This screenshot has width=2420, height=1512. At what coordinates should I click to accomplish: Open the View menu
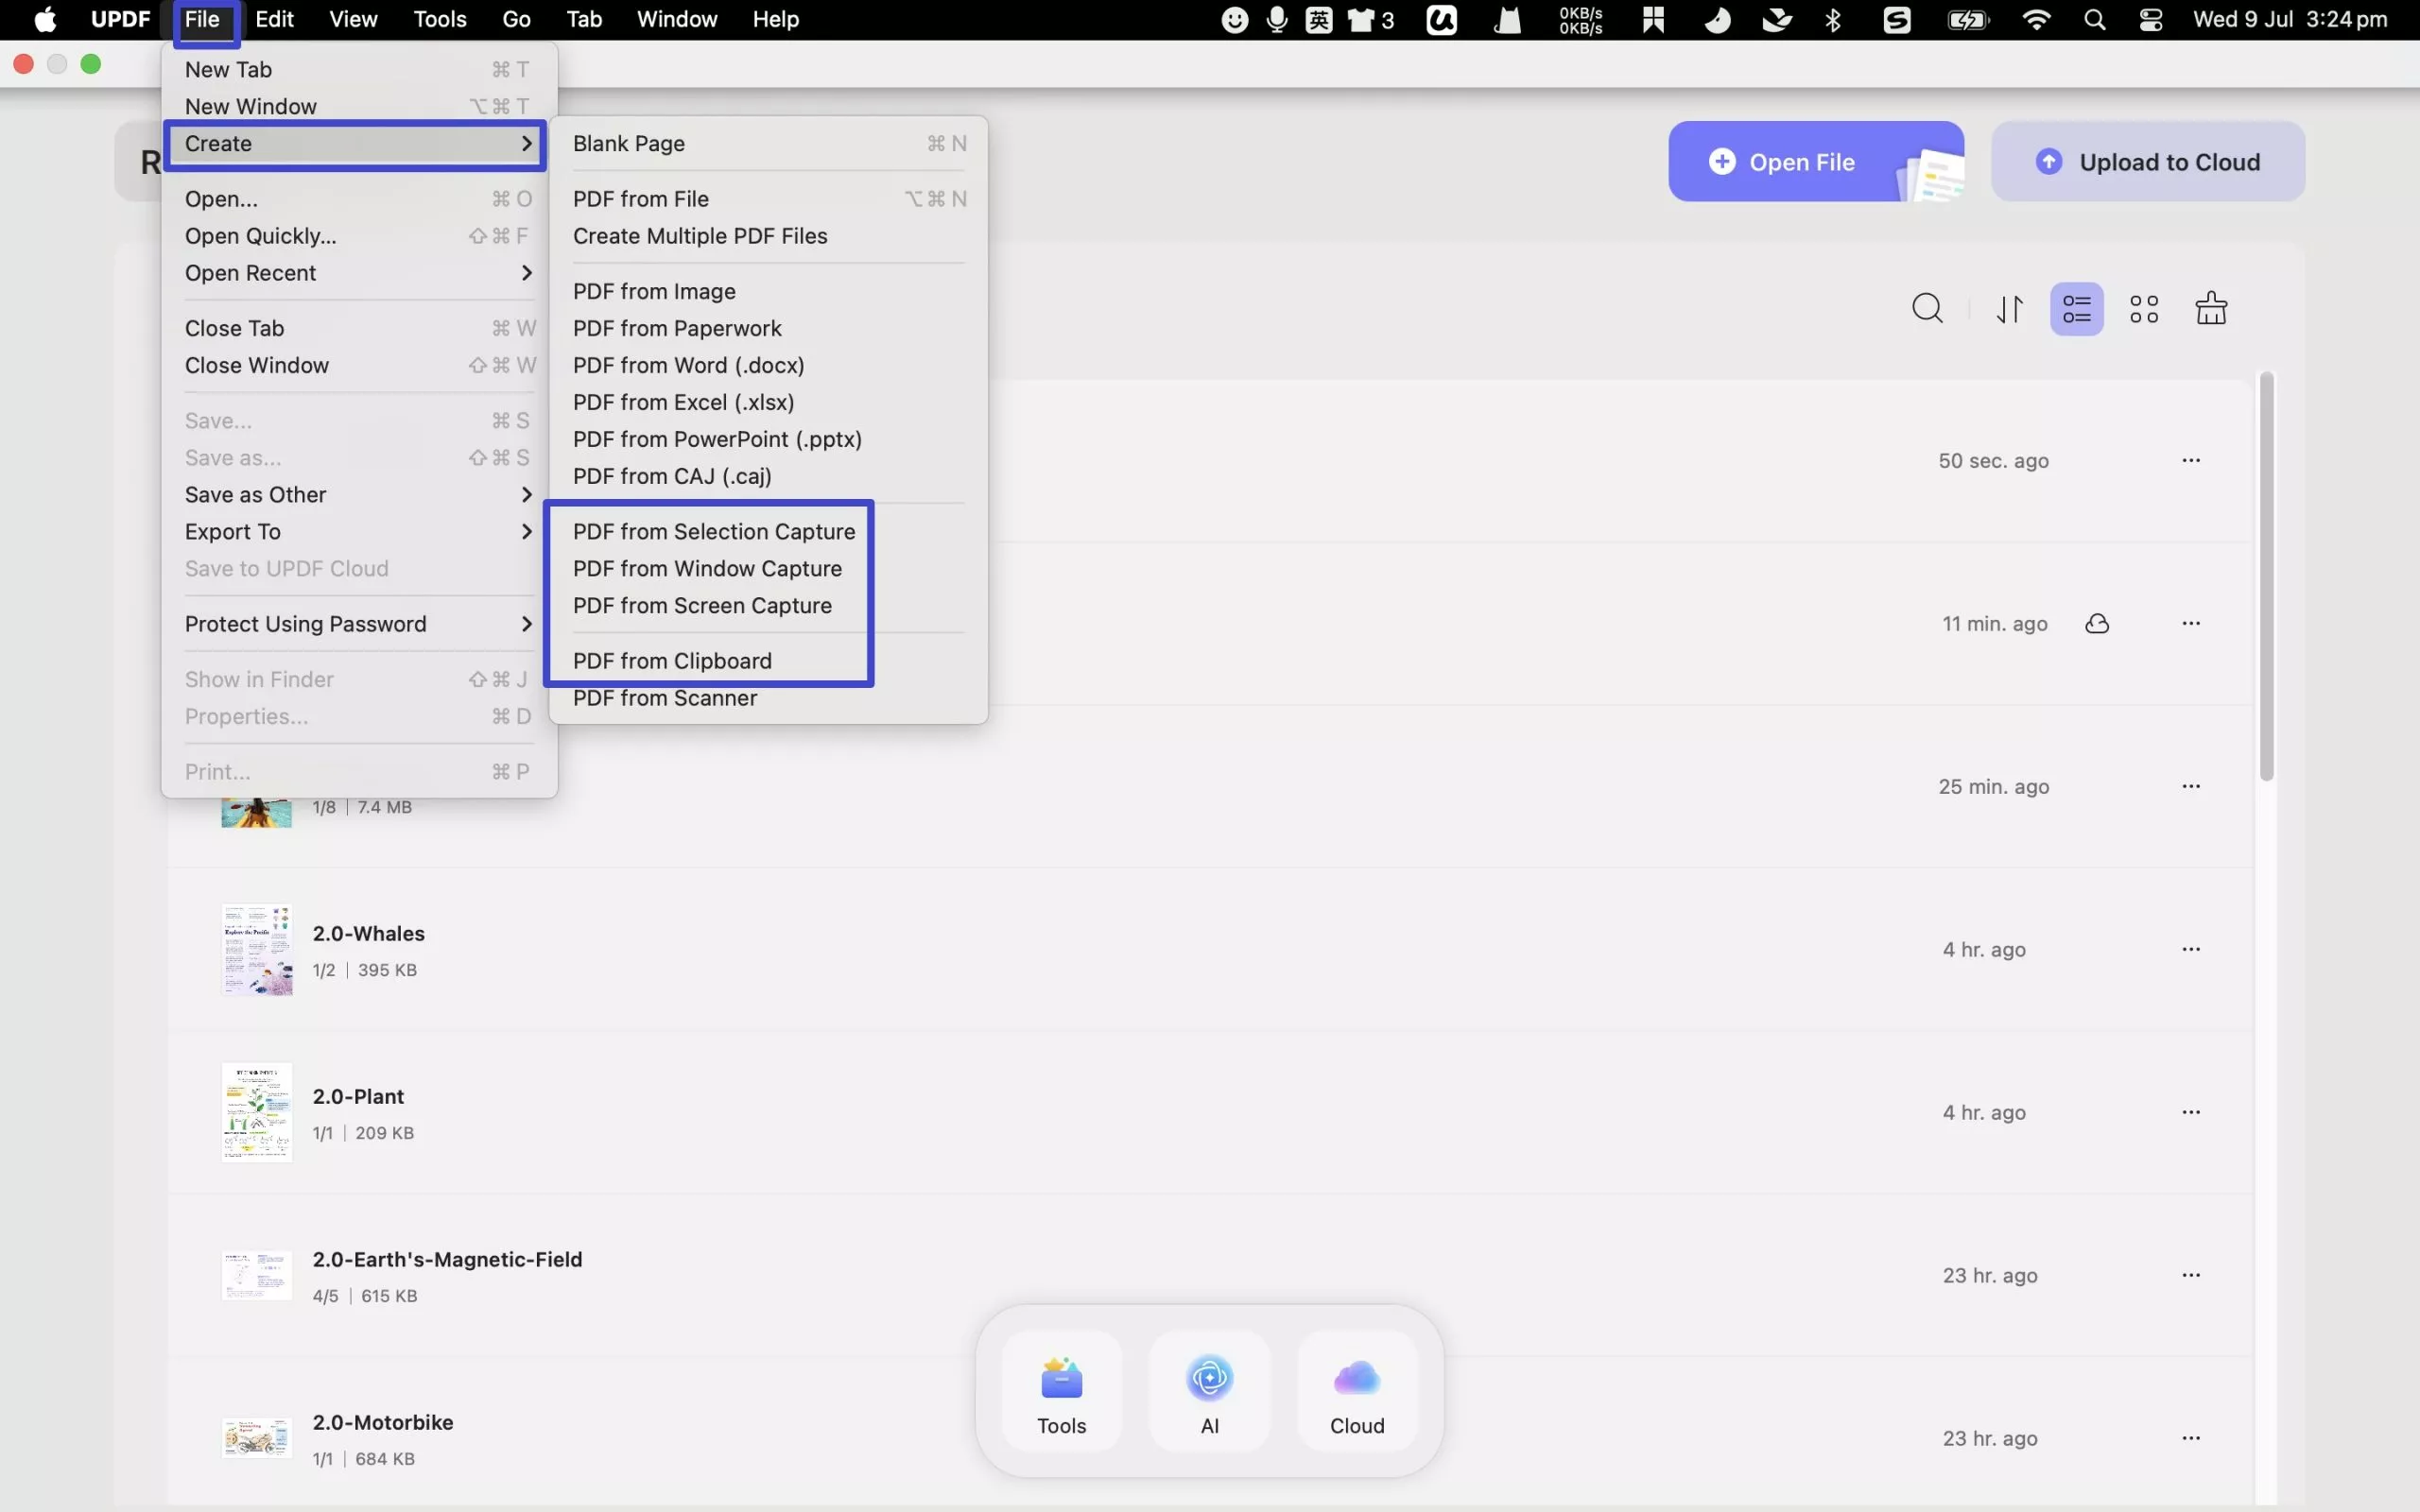[353, 19]
